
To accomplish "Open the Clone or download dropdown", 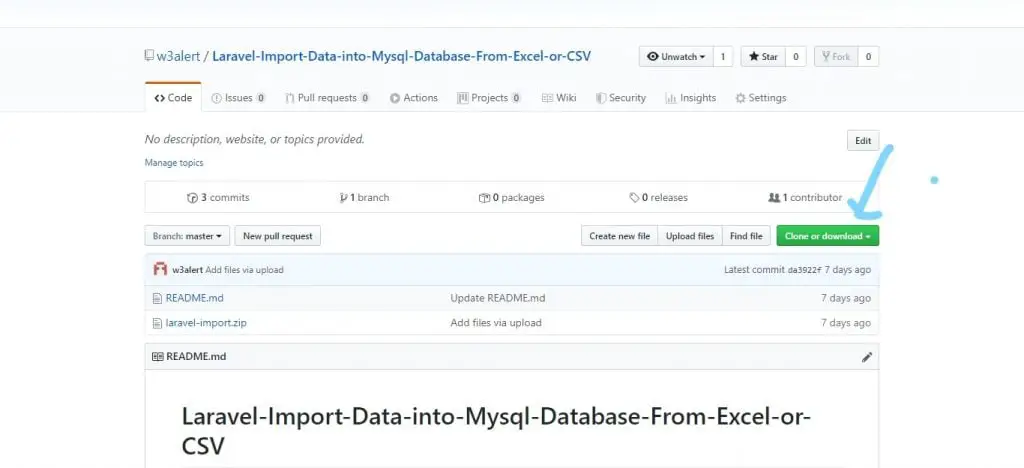I will point(827,236).
